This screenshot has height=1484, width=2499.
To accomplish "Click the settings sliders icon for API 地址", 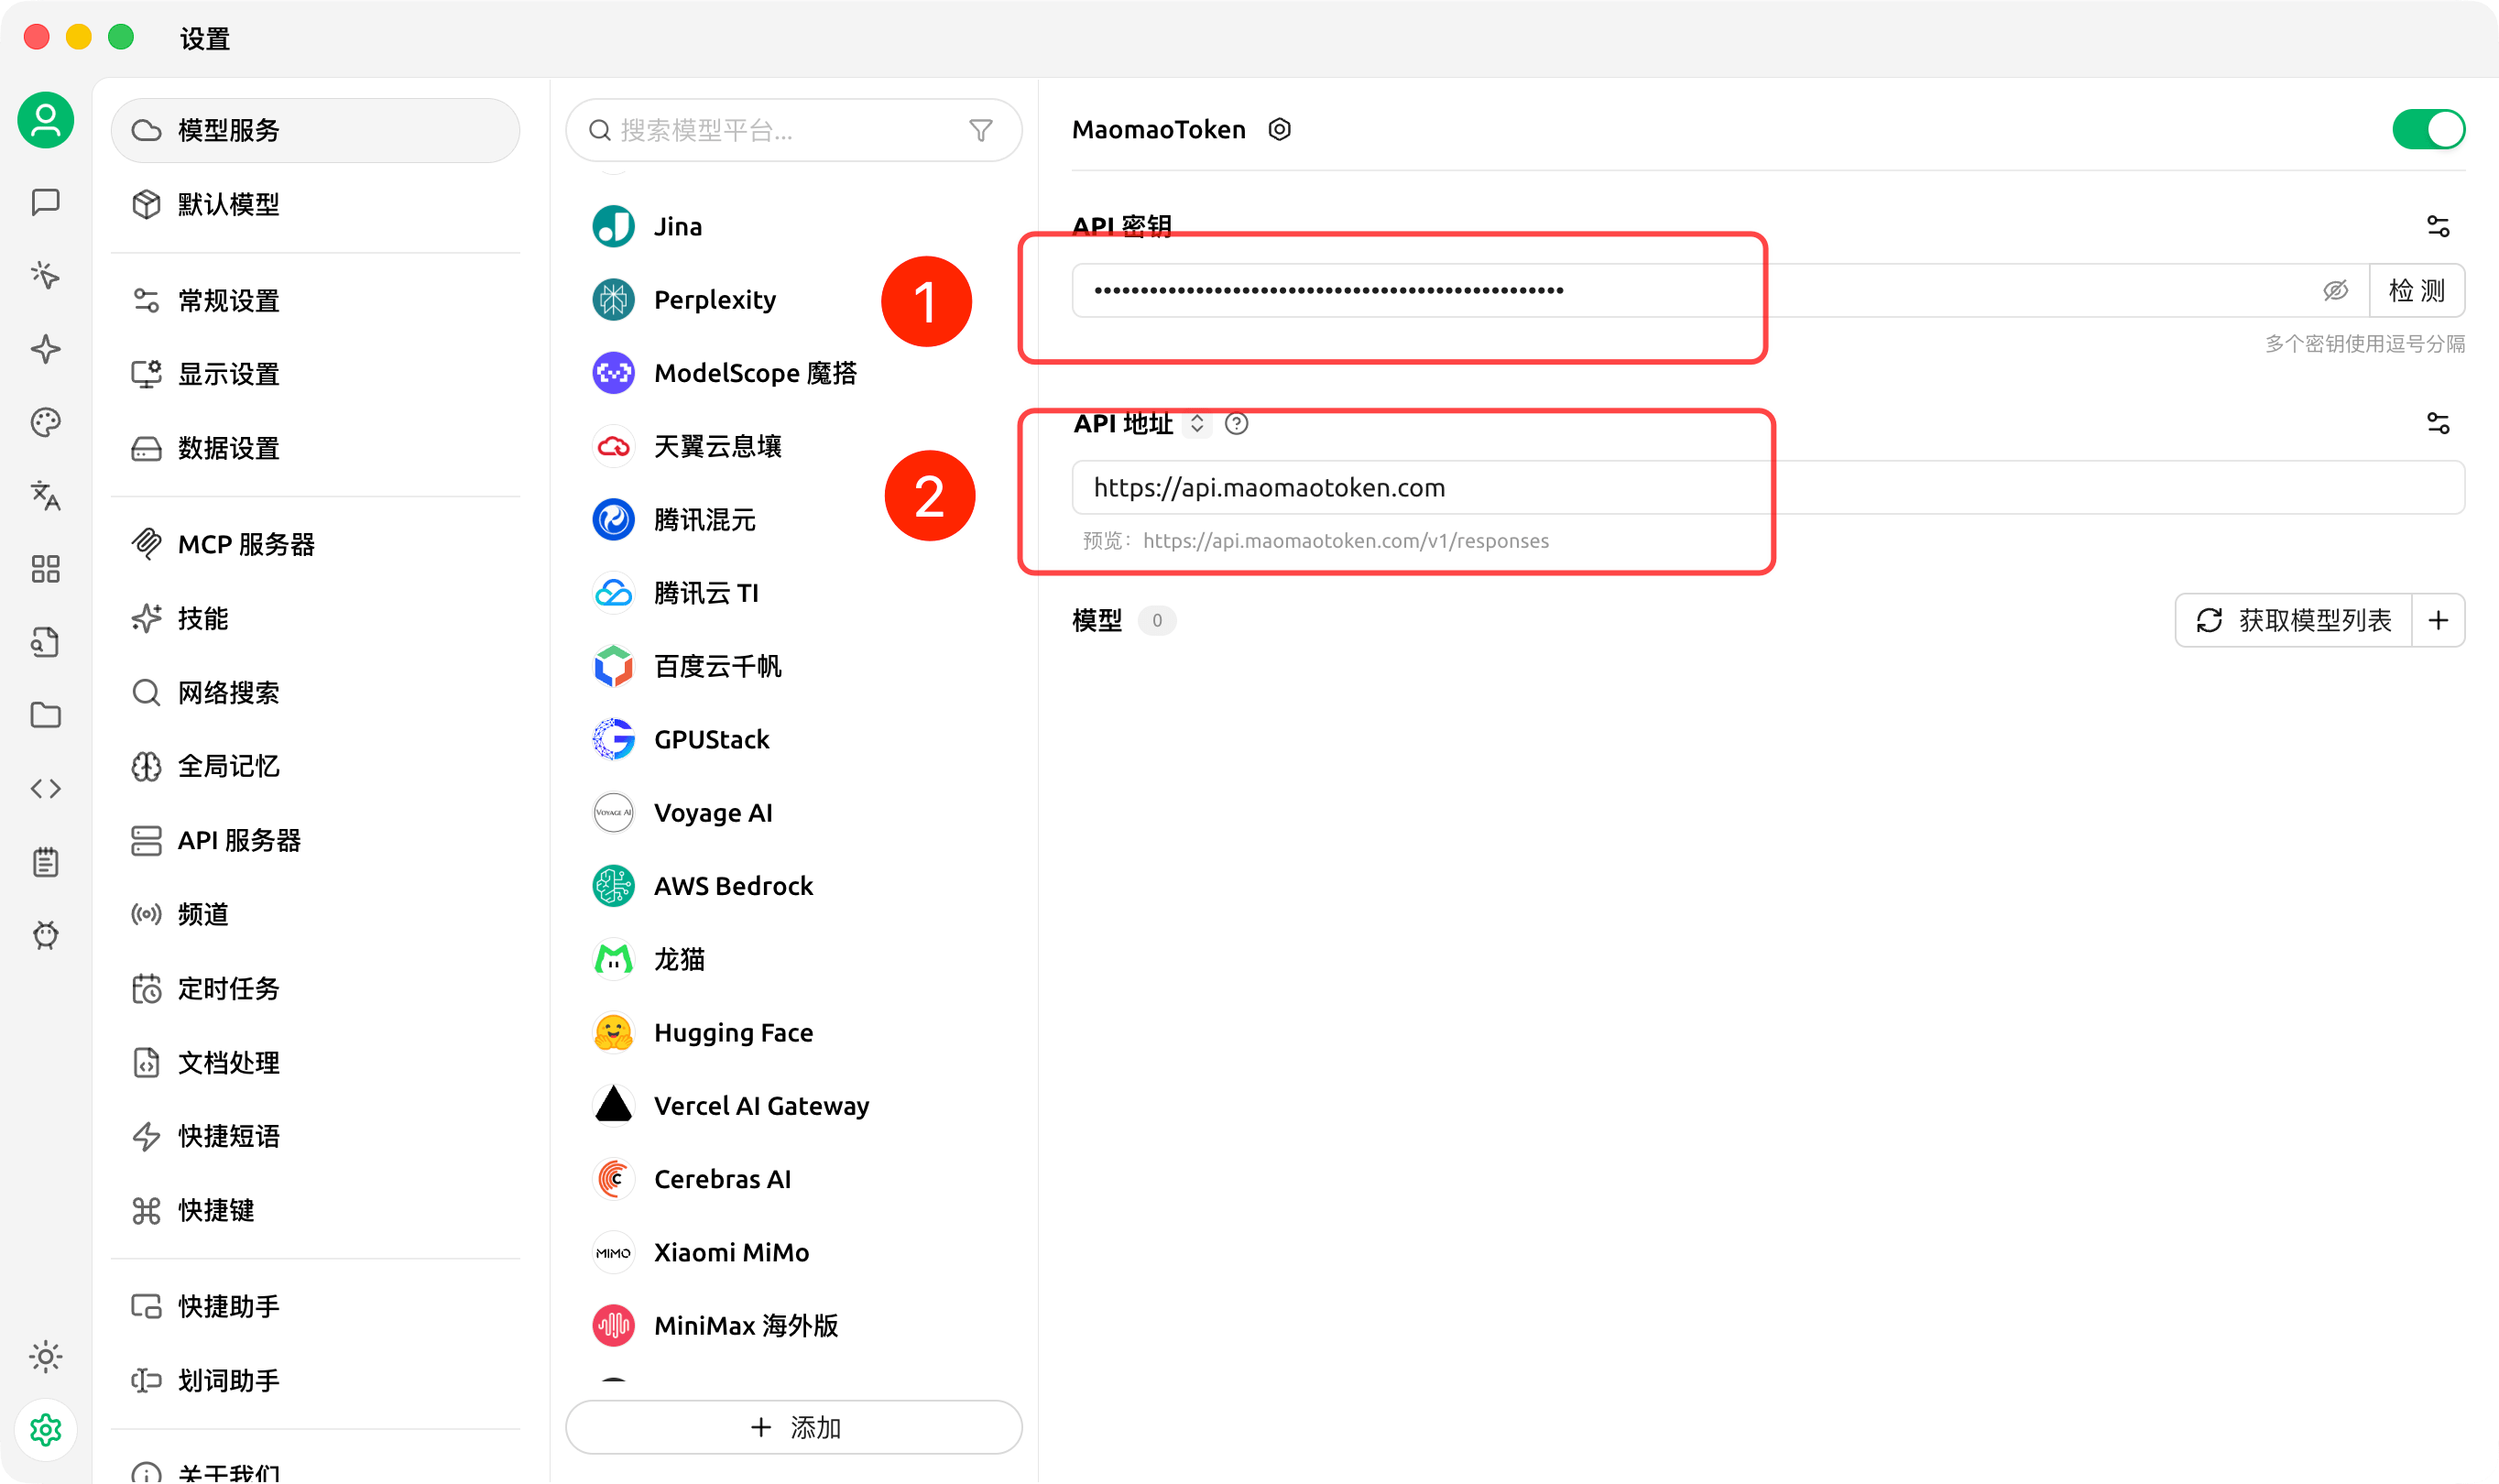I will pyautogui.click(x=2438, y=423).
